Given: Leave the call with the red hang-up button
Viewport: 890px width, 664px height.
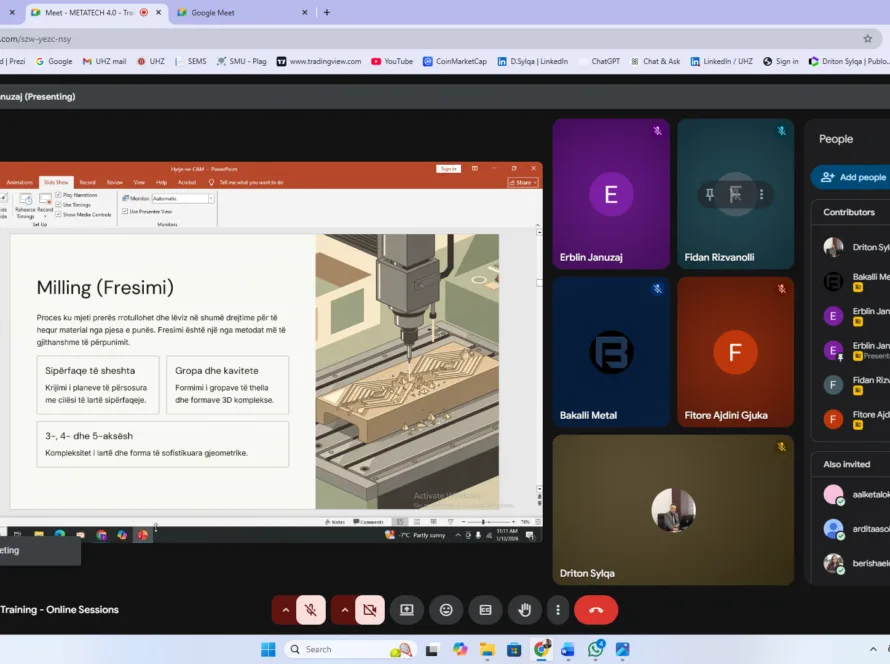Looking at the screenshot, I should pyautogui.click(x=596, y=609).
